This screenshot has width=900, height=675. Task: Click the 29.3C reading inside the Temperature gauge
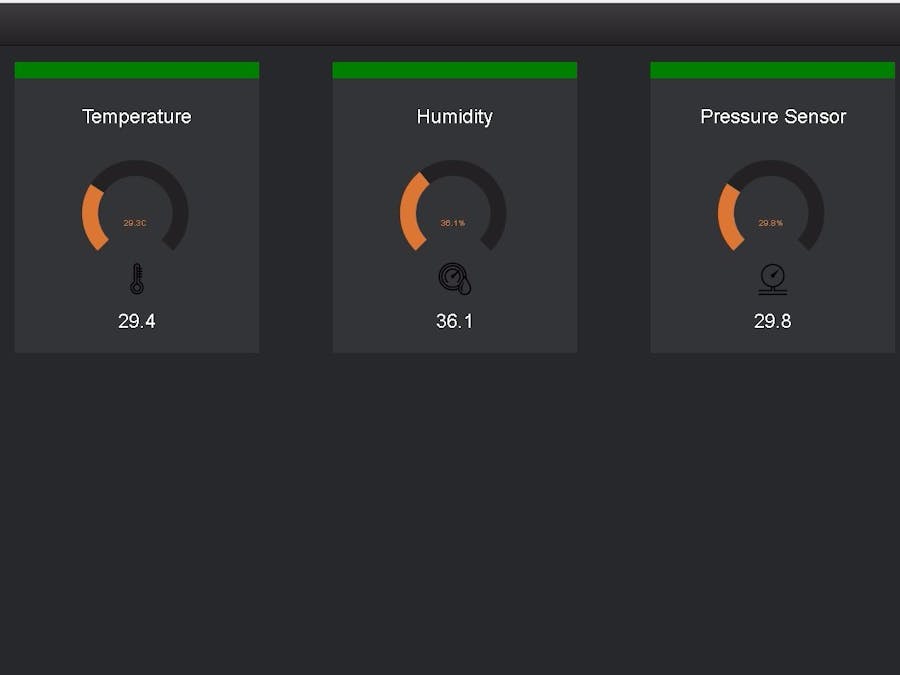click(x=136, y=222)
